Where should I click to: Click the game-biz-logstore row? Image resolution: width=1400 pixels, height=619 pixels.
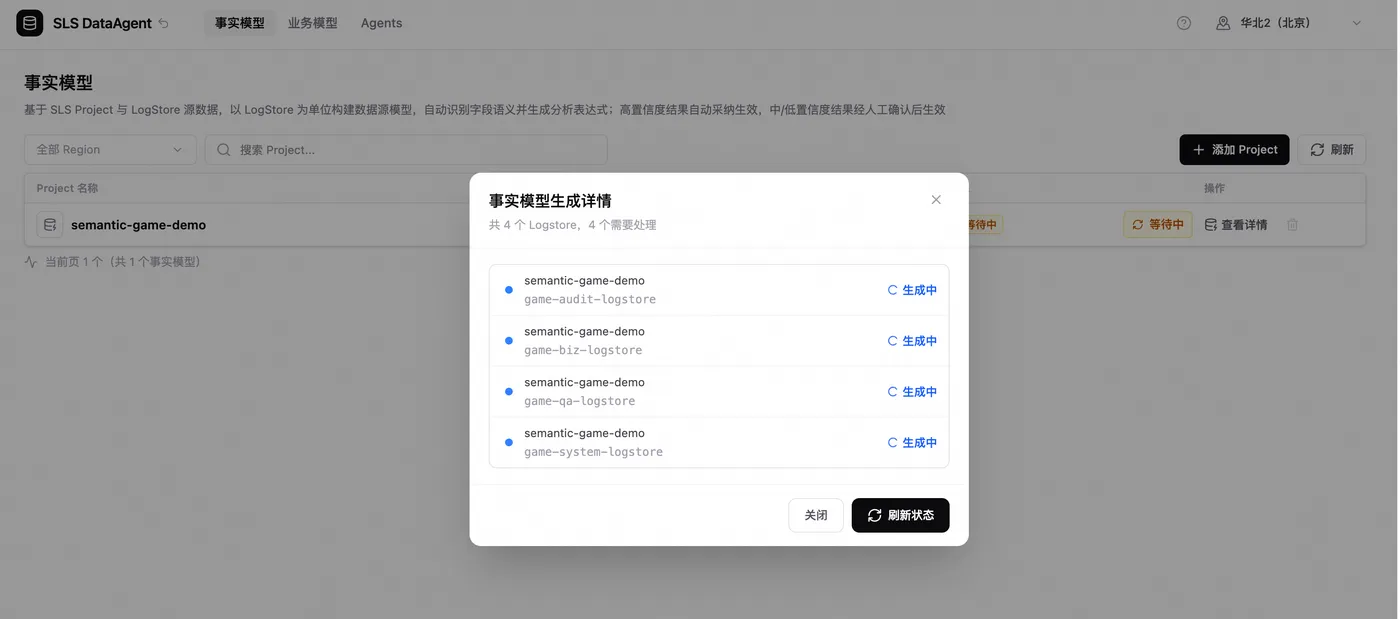coord(719,341)
